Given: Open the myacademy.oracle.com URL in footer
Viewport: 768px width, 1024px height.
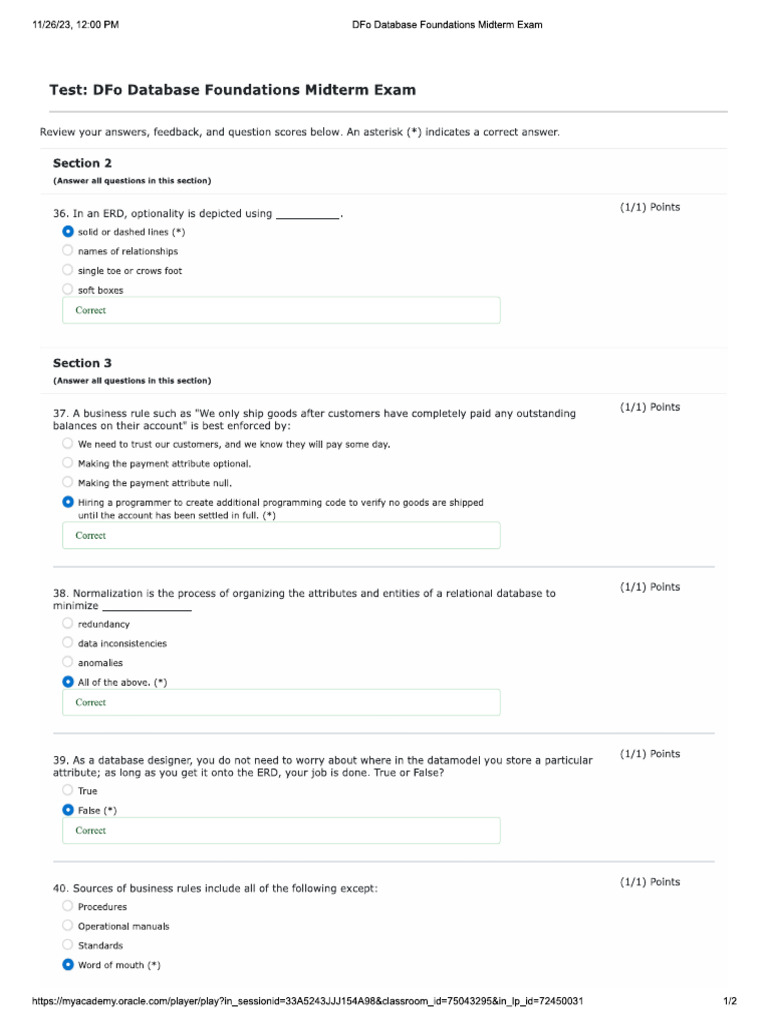Looking at the screenshot, I should point(307,1000).
